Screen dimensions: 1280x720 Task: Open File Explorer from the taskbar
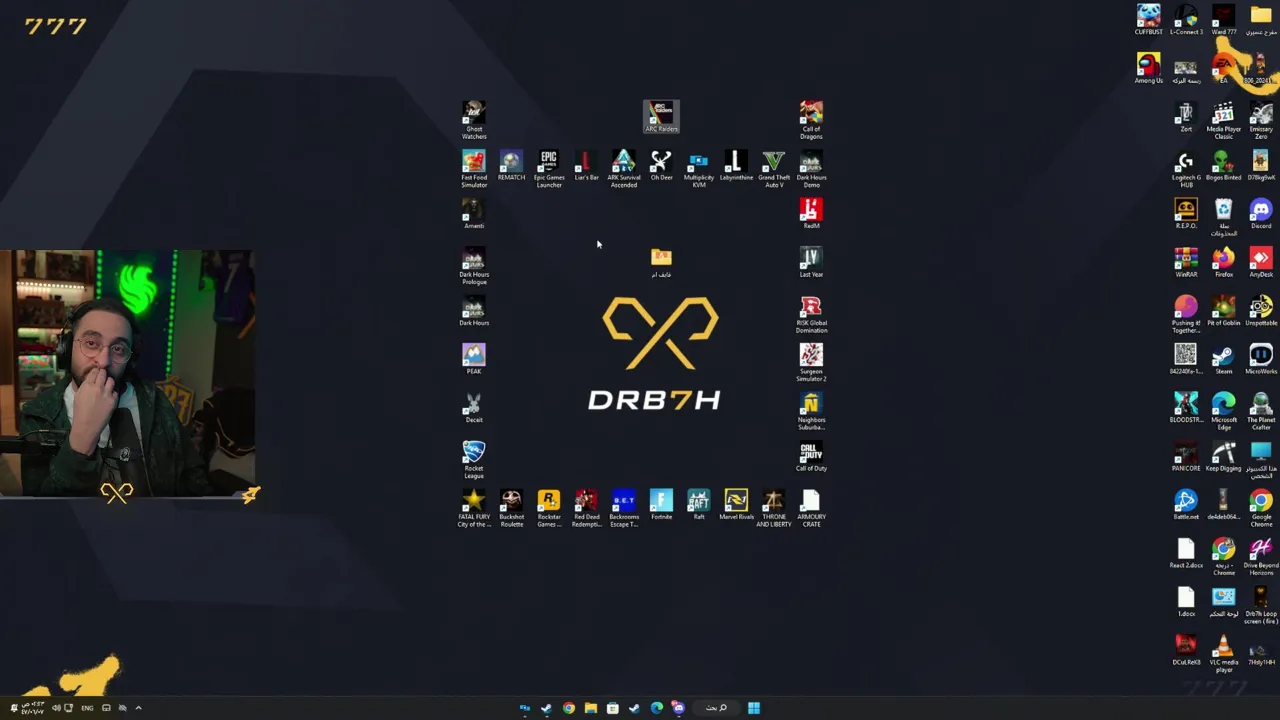590,708
